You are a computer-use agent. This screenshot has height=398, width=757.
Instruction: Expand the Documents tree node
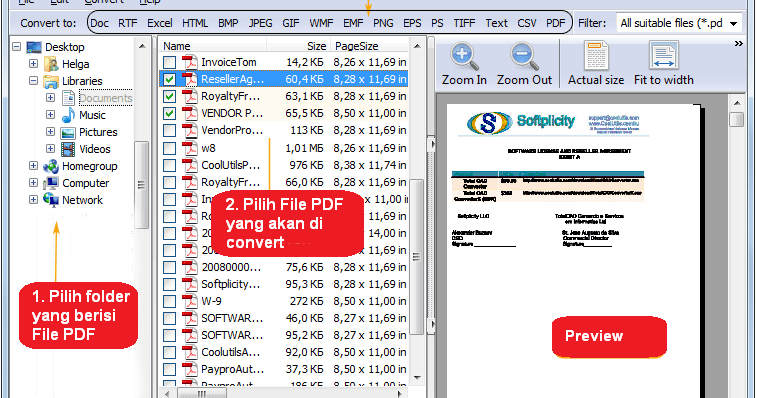[50, 98]
